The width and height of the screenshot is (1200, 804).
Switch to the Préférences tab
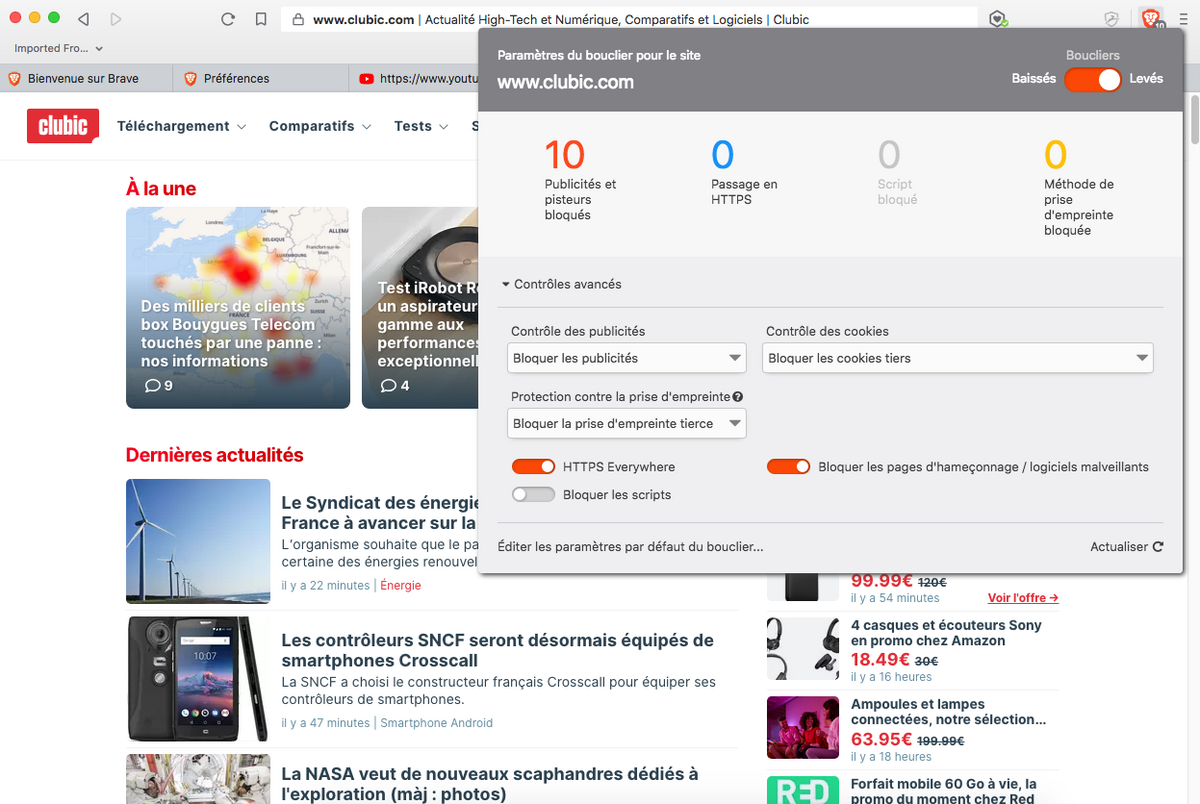(x=259, y=78)
